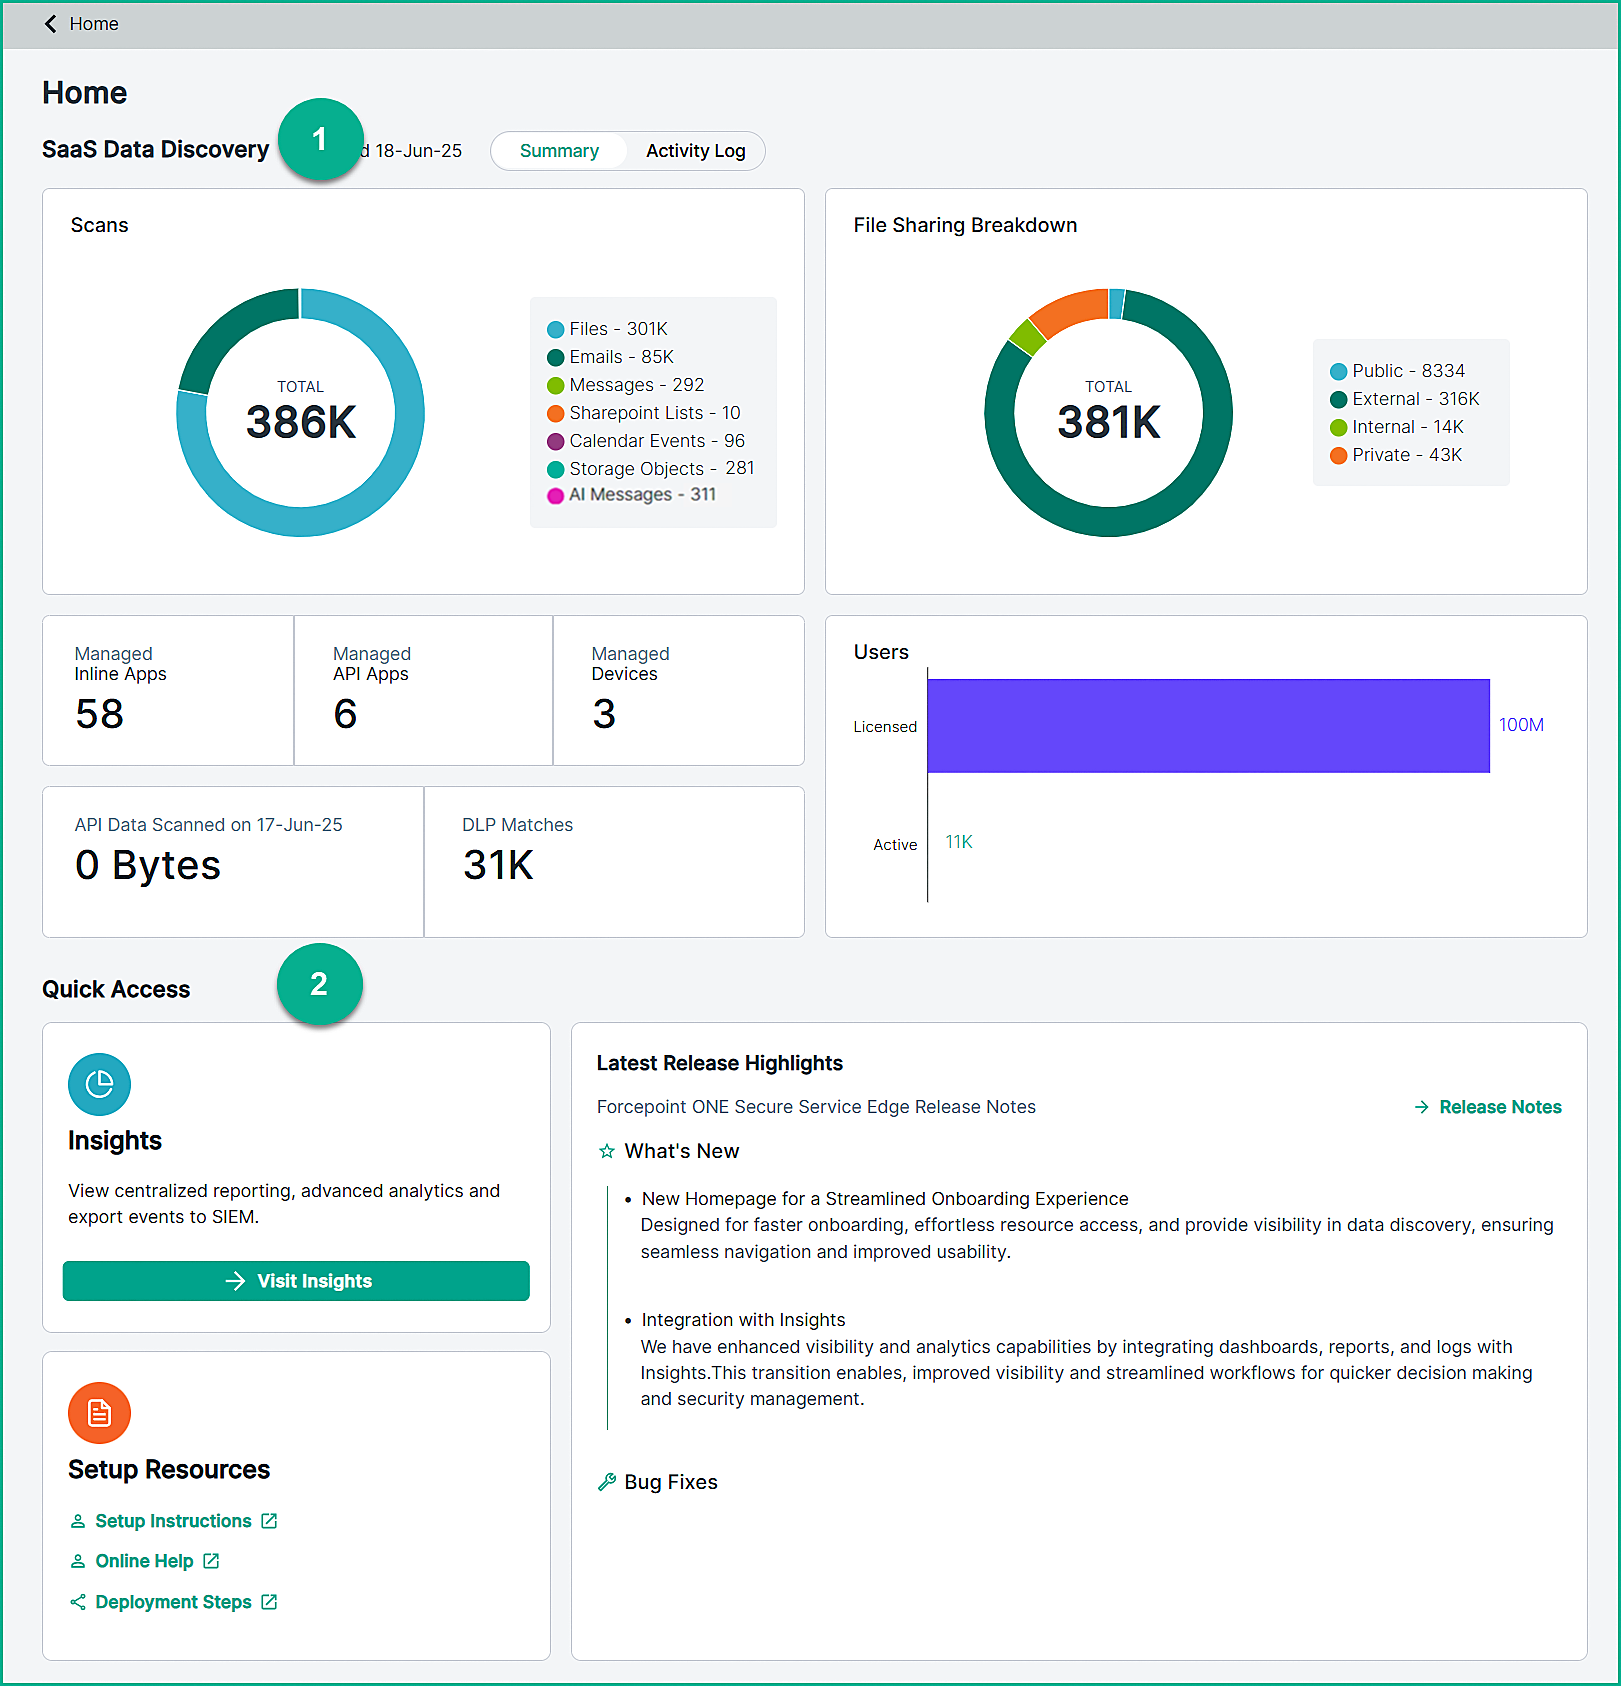Screen dimensions: 1621x1686
Task: Click the wrench icon beside Bug Fixes
Action: (606, 1482)
